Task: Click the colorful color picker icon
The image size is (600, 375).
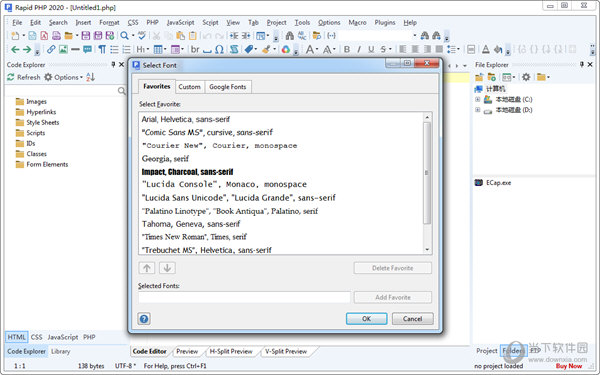Action: pyautogui.click(x=285, y=49)
